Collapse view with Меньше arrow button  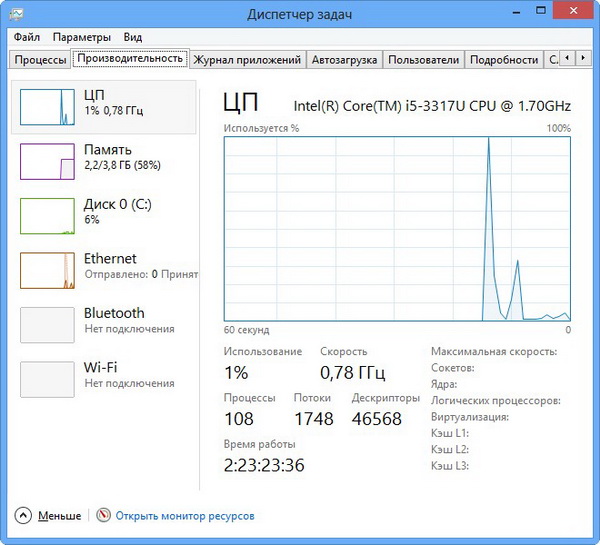coord(23,516)
